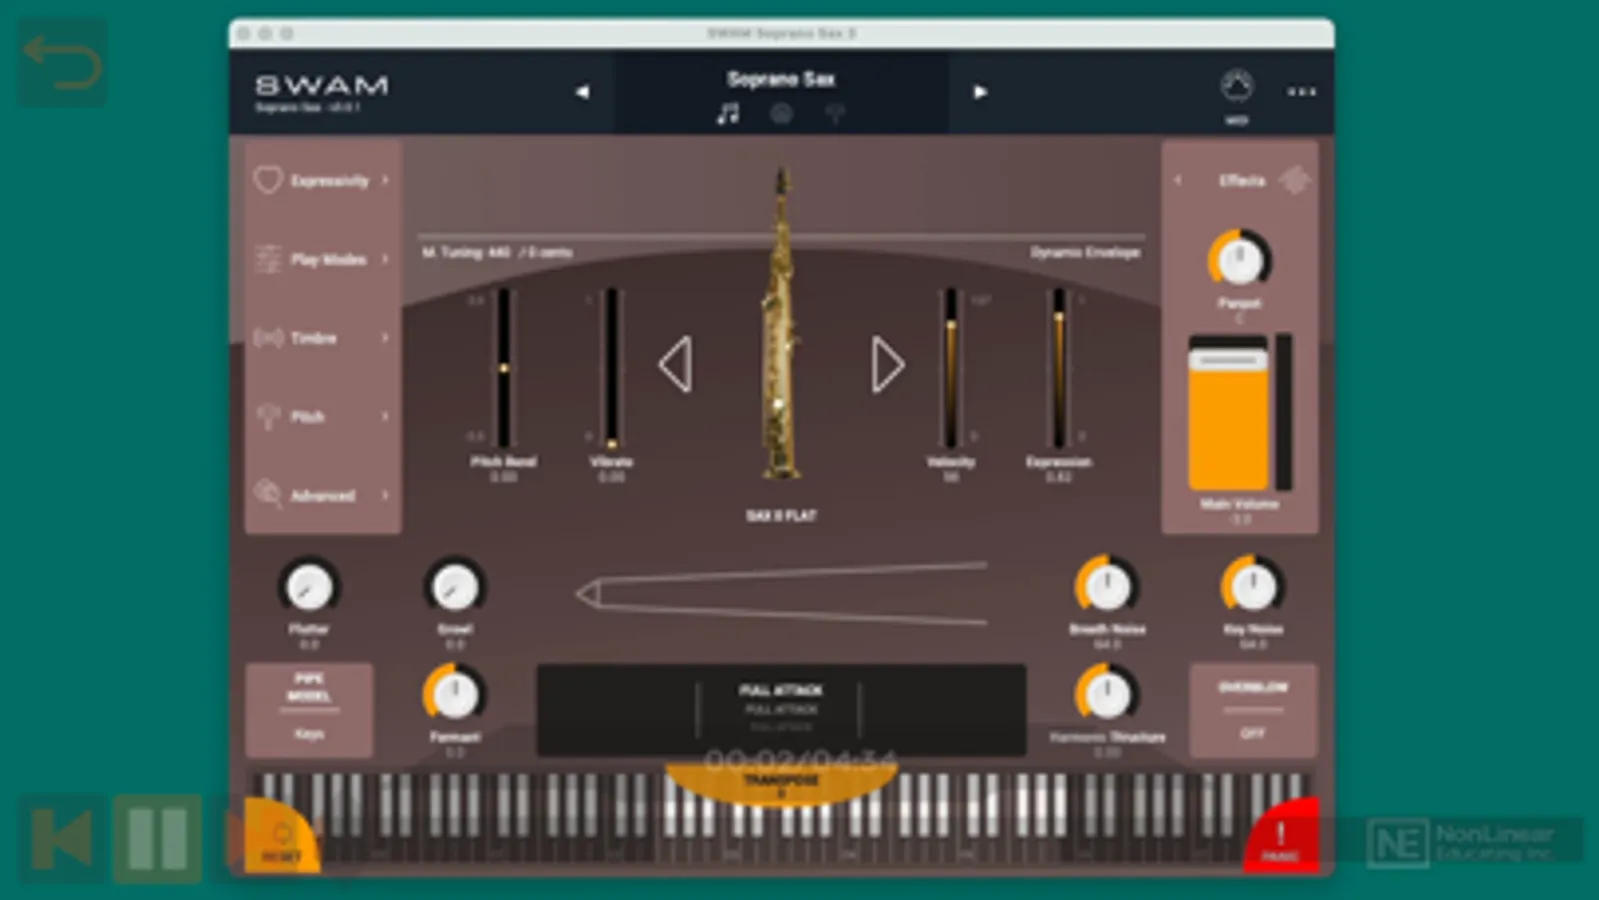This screenshot has height=900, width=1599.
Task: Open the Timbre menu item
Action: (322, 338)
